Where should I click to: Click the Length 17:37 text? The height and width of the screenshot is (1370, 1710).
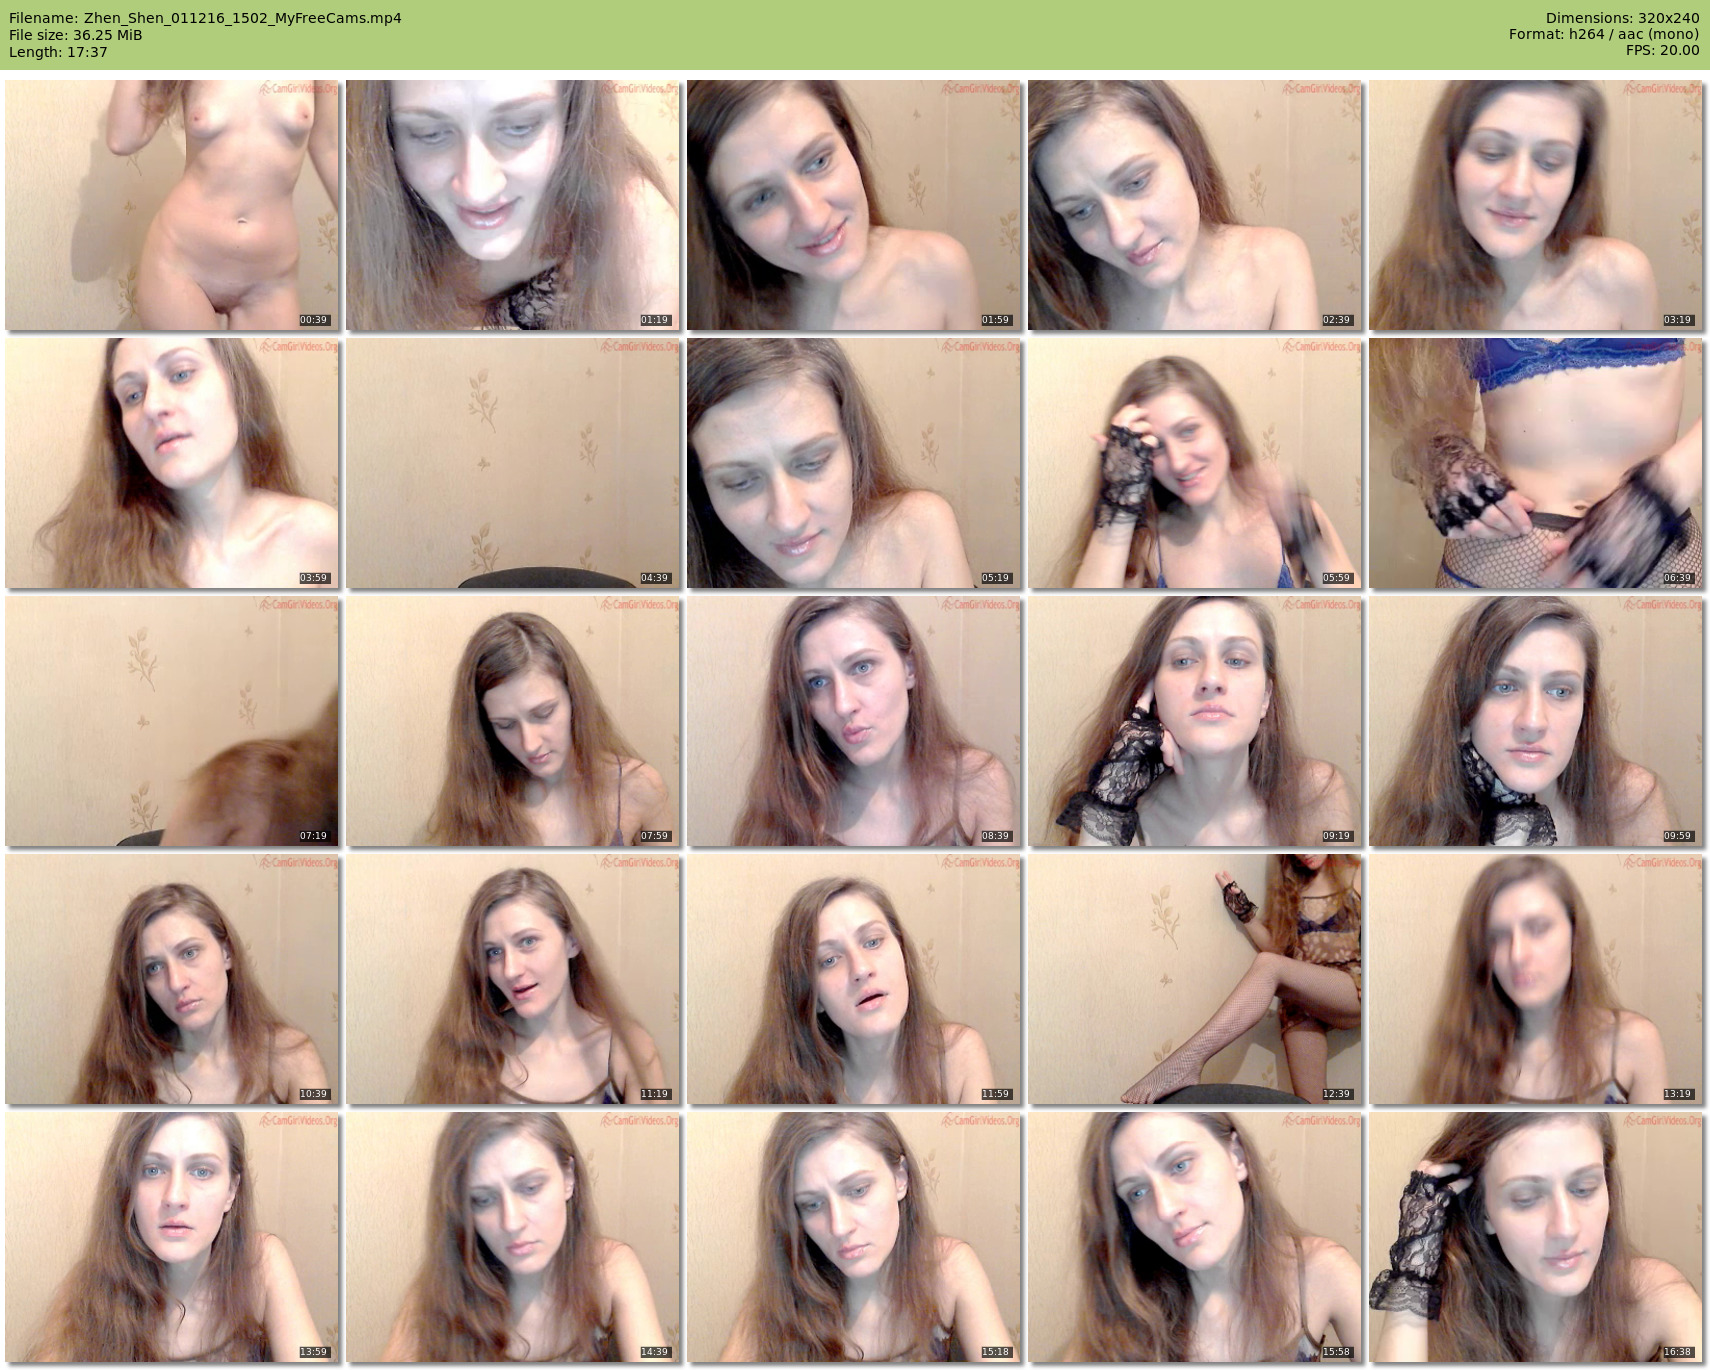click(58, 52)
